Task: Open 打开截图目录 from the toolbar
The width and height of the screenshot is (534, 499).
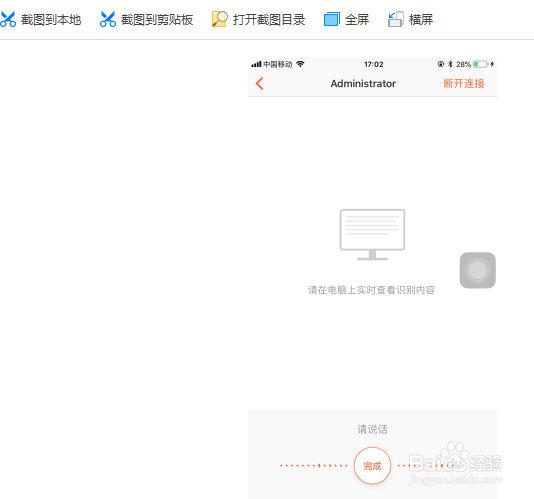Action: [x=269, y=20]
